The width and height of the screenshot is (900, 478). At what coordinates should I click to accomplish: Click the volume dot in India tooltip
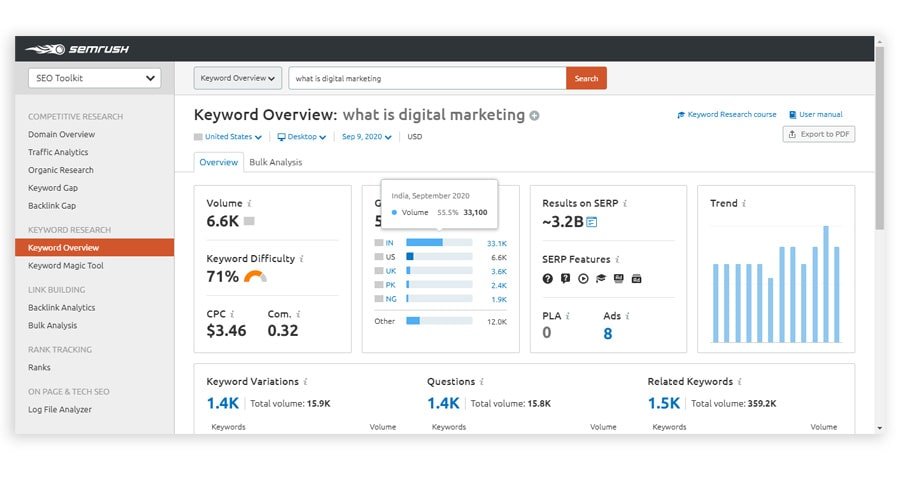394,212
